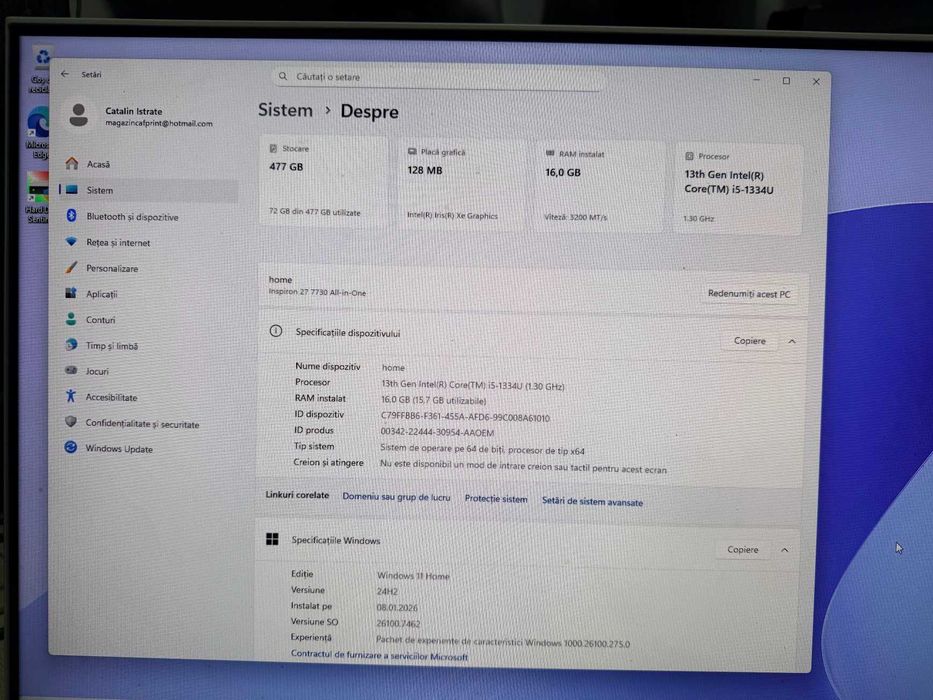
Task: Click the Tip sistem value text
Action: click(x=483, y=449)
